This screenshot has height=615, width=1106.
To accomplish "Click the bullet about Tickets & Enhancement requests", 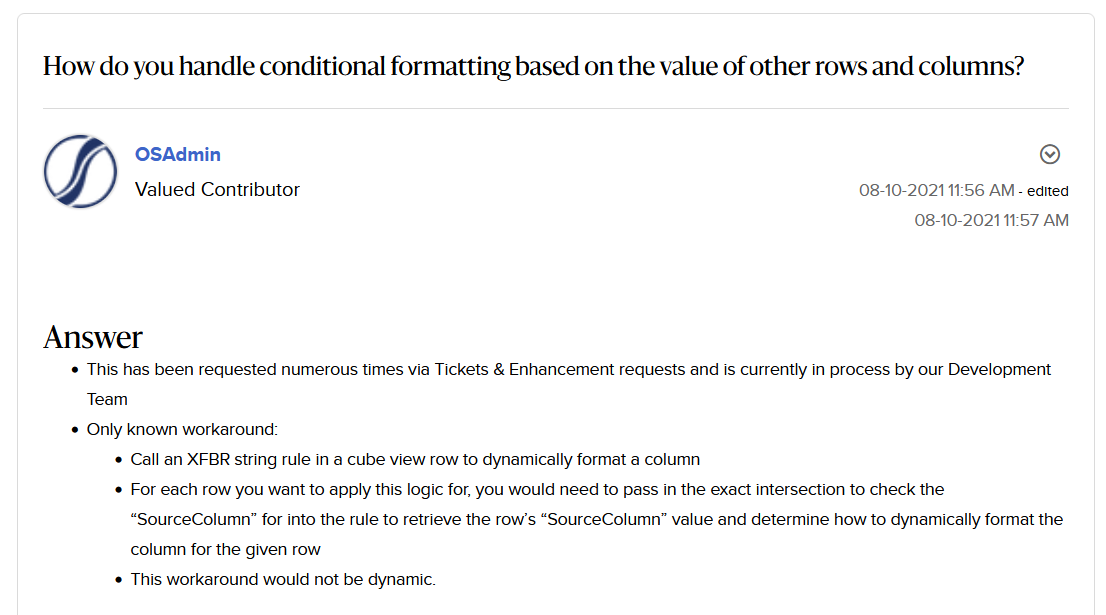I will [568, 370].
